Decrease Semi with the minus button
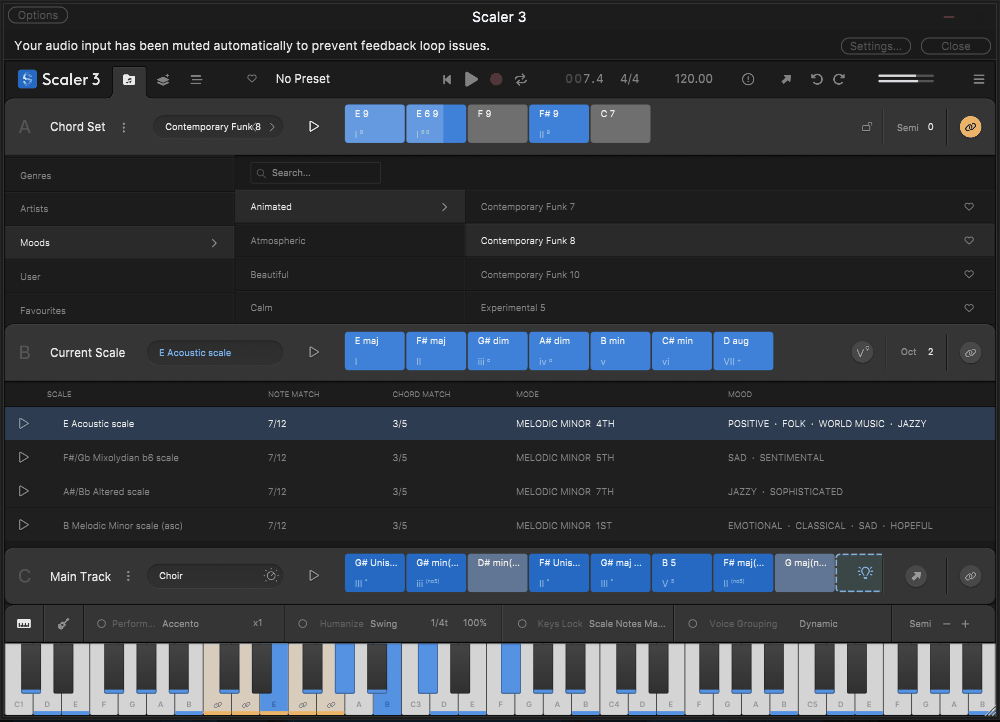The image size is (1000, 722). tap(946, 624)
